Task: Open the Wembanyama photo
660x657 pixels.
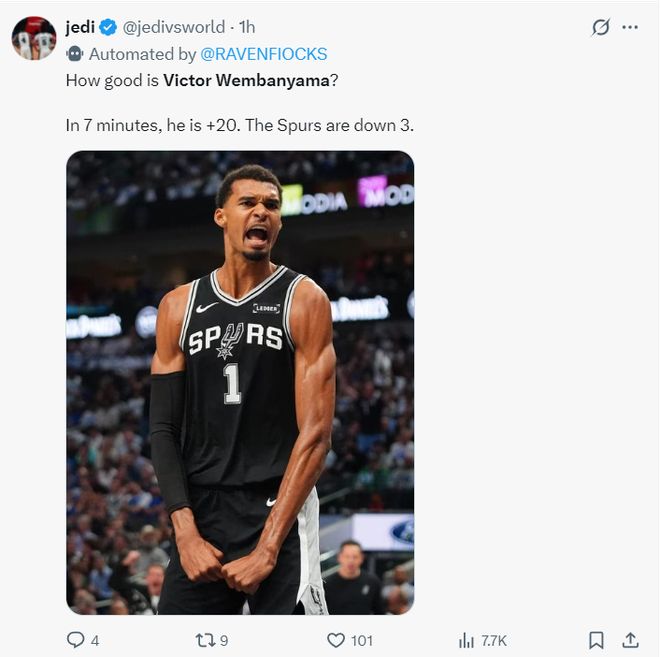Action: [x=240, y=382]
